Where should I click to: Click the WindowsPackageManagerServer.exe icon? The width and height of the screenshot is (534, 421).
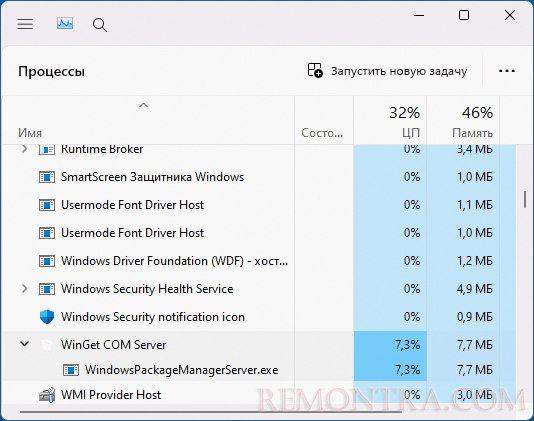[x=71, y=370]
